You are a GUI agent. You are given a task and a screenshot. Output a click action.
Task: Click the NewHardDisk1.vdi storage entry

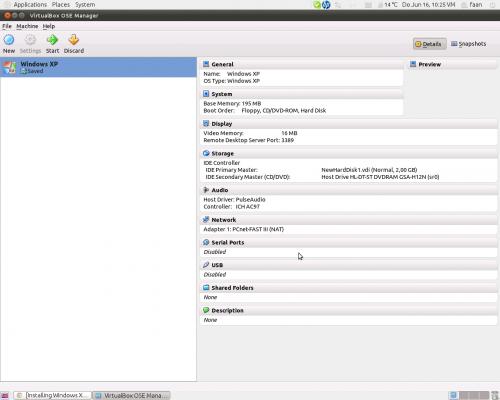(369, 170)
